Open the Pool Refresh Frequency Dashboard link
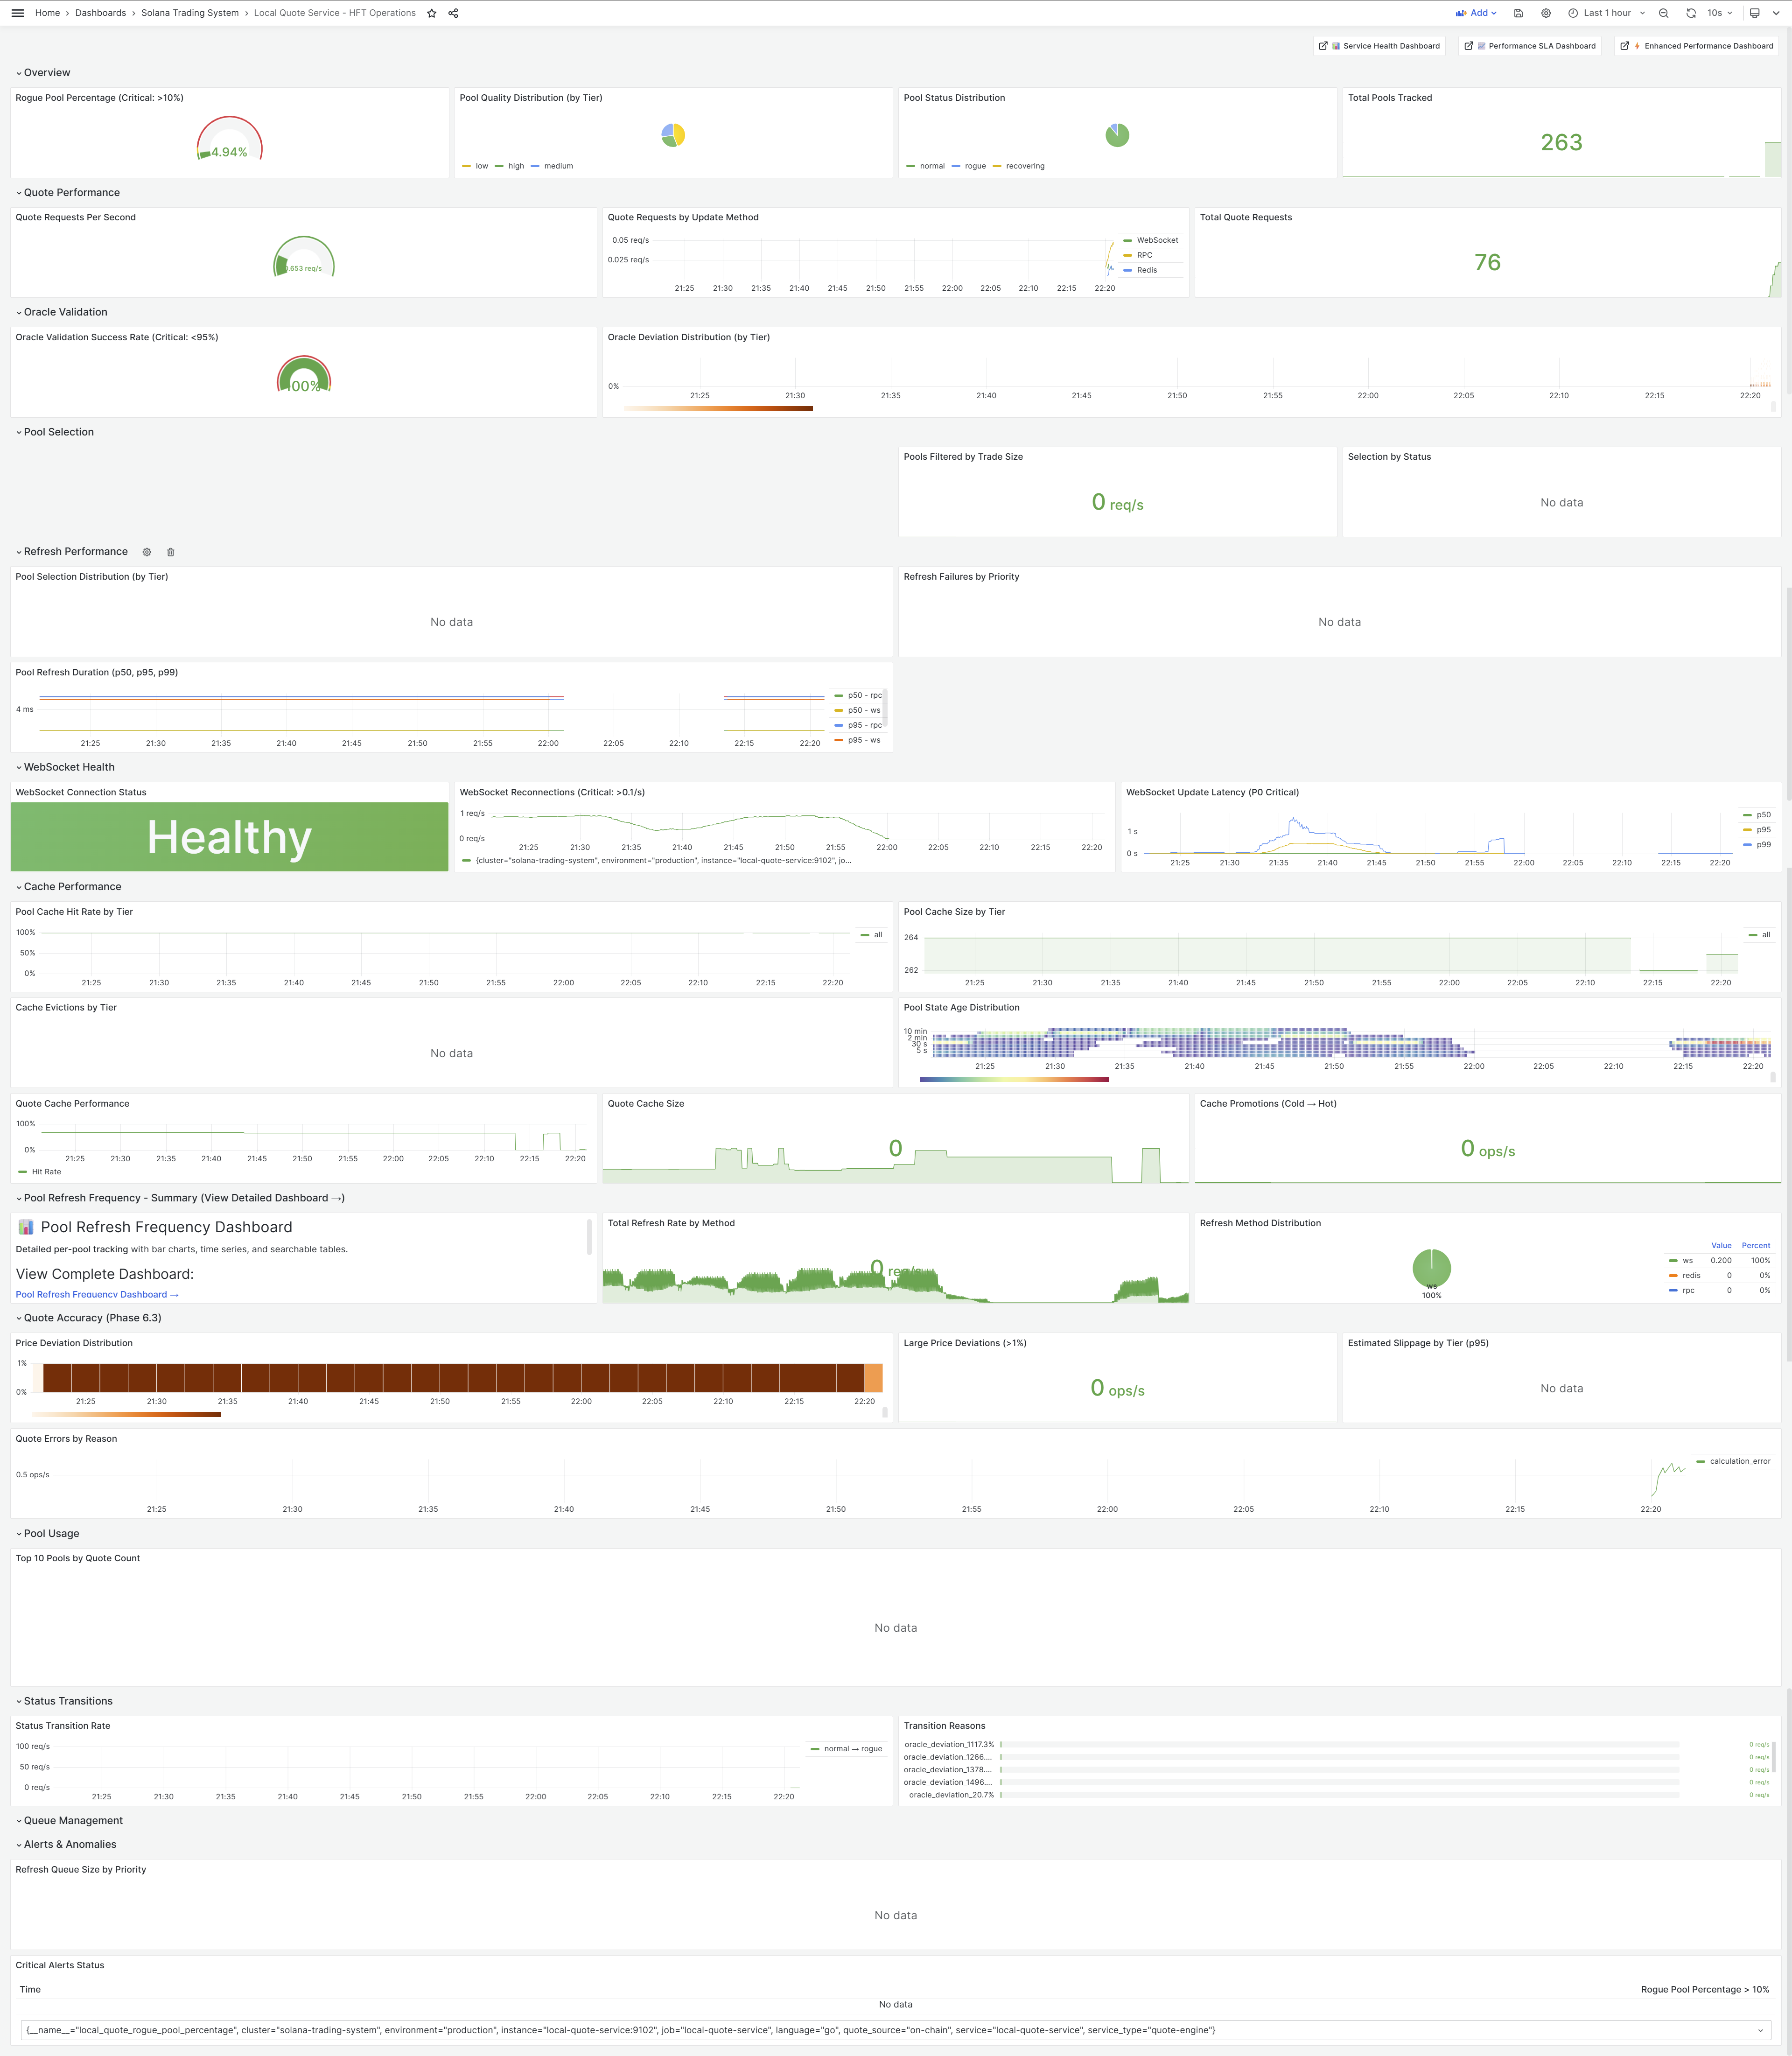 pyautogui.click(x=96, y=1294)
